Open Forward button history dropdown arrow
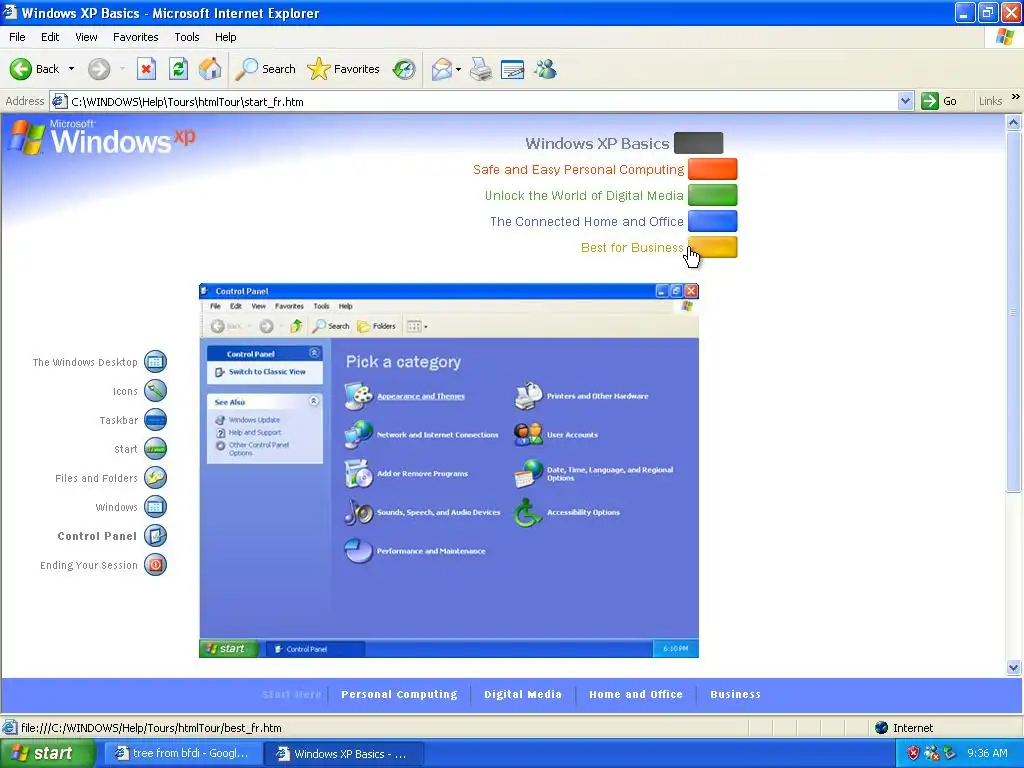The image size is (1024, 768). click(x=122, y=69)
